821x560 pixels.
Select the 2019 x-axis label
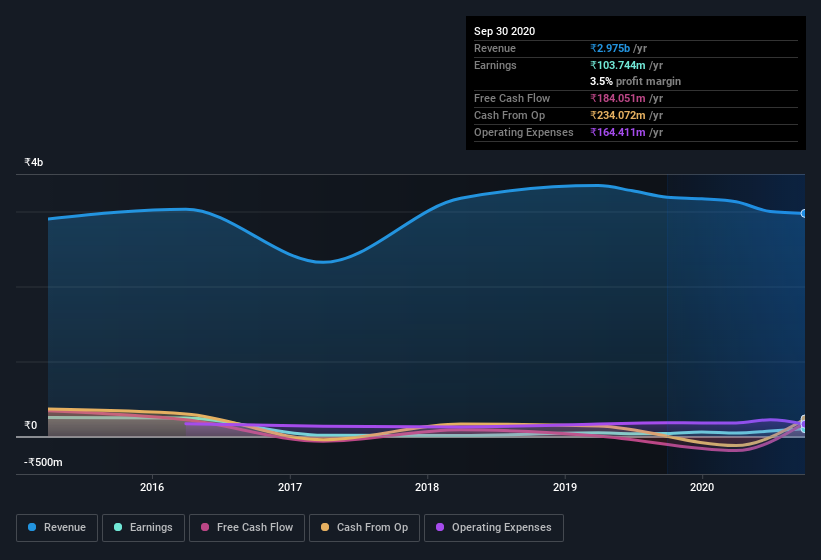pos(564,487)
